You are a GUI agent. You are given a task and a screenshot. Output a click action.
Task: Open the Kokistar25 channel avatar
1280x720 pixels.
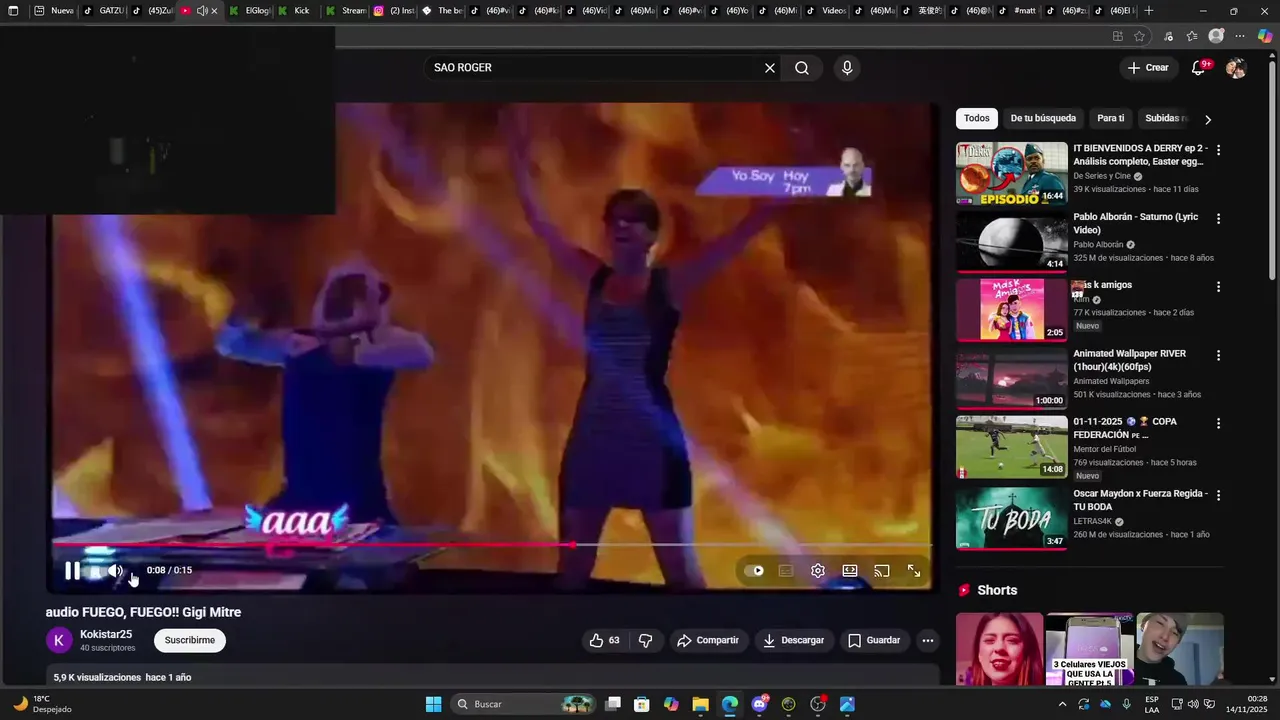(x=59, y=640)
